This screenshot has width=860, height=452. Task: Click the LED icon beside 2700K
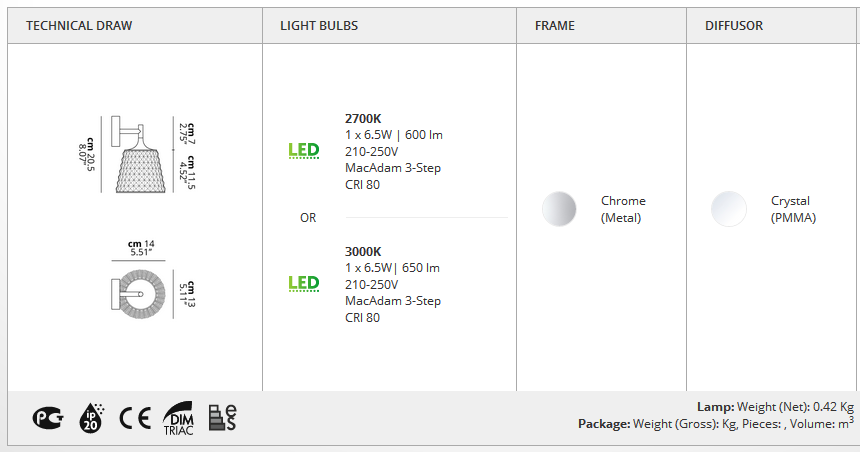coord(304,150)
